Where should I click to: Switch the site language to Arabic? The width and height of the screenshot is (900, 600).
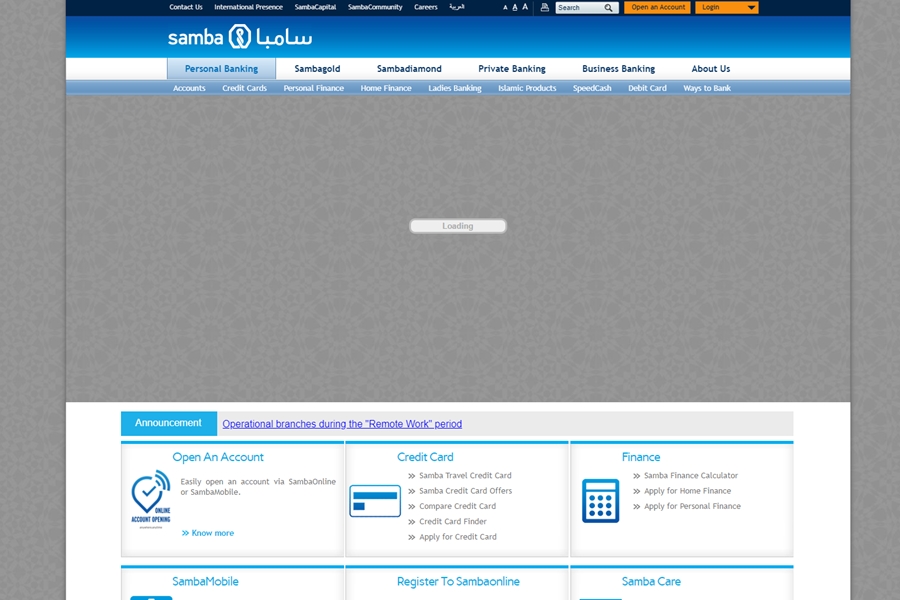(x=457, y=7)
